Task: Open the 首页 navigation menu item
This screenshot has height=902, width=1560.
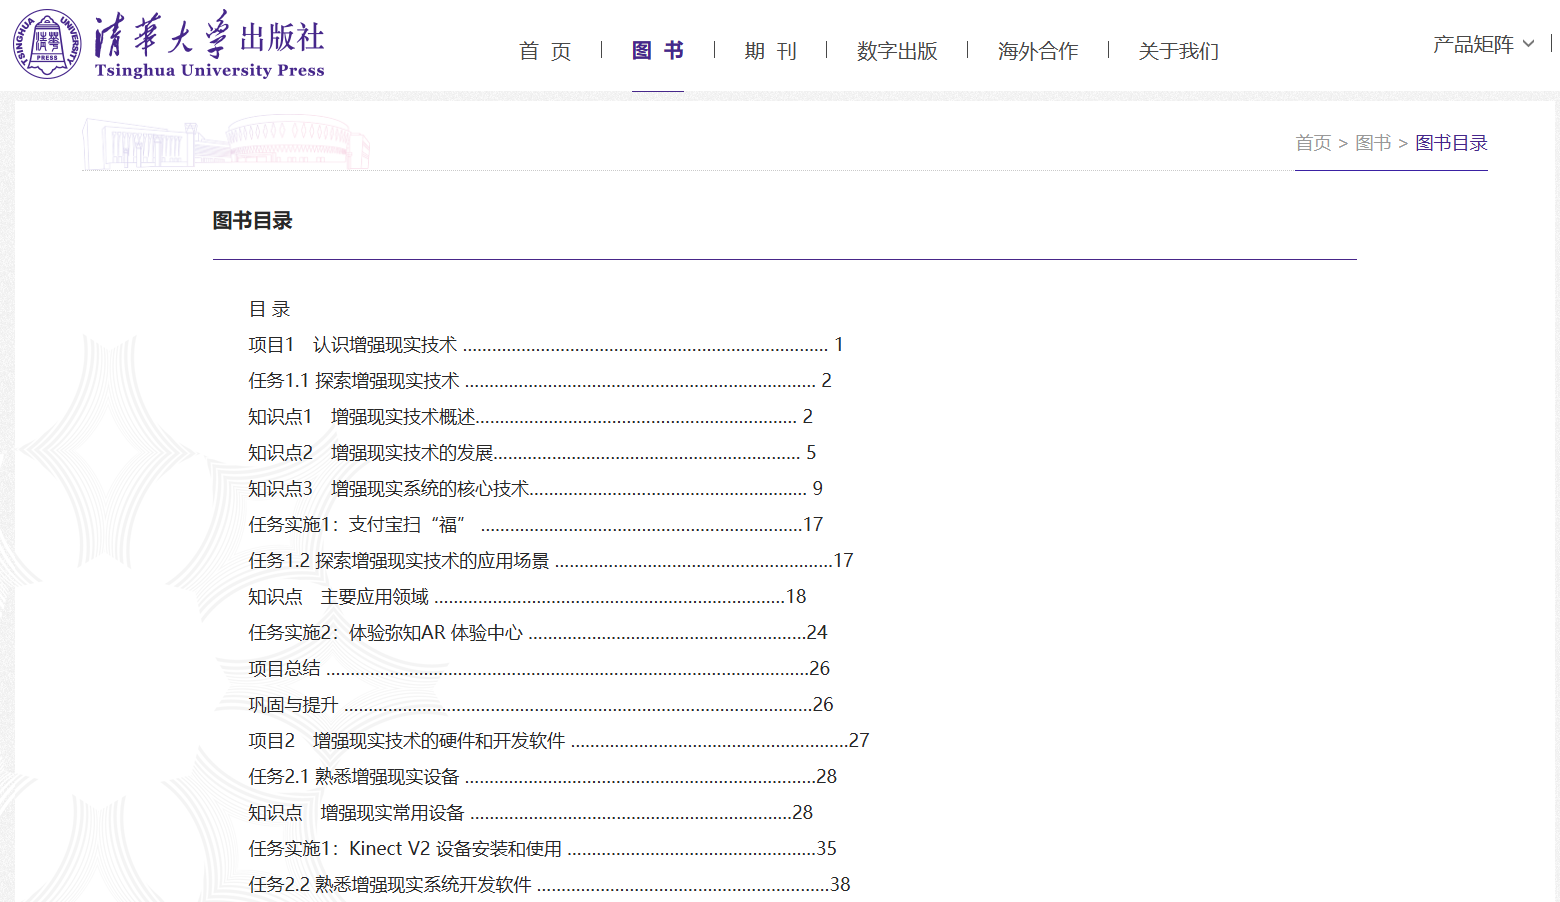Action: click(x=545, y=51)
